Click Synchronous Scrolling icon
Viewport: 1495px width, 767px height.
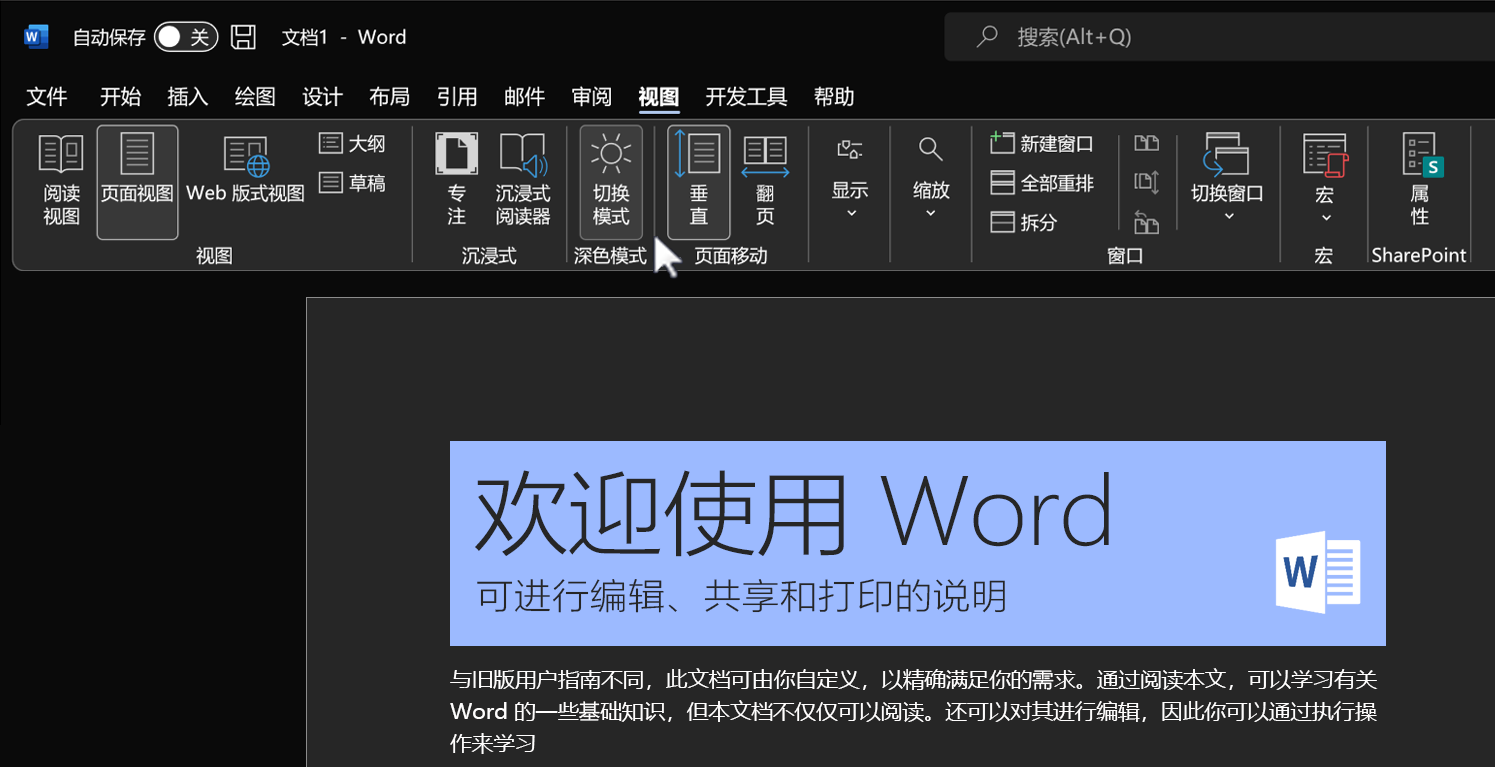1147,183
